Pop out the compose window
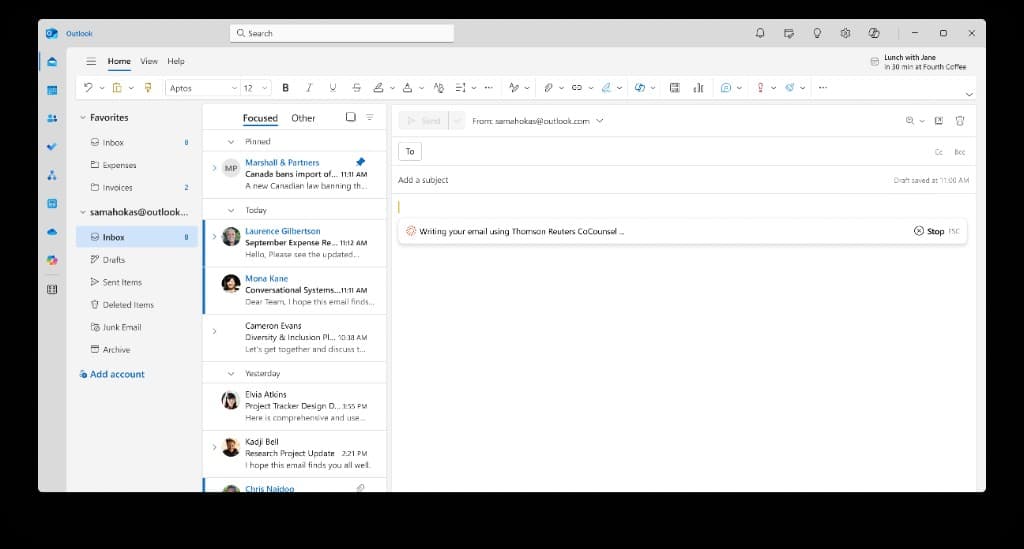The image size is (1024, 549). pos(938,121)
